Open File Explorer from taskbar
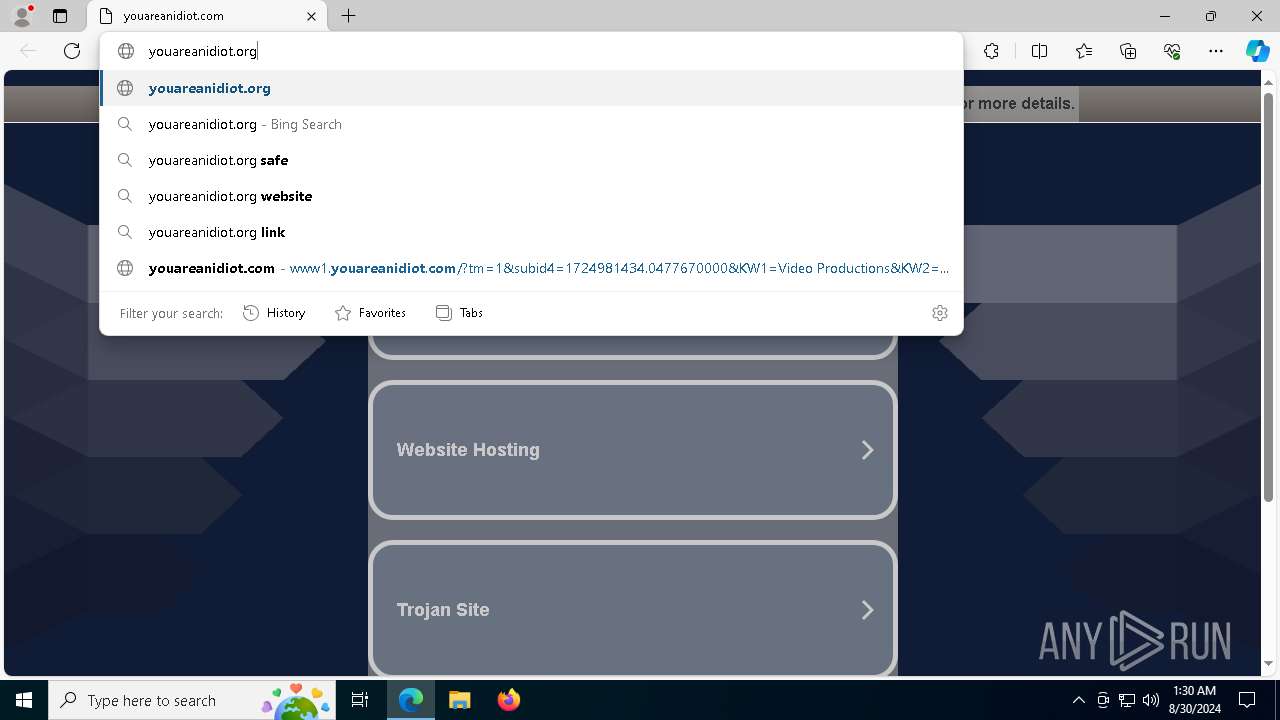Viewport: 1280px width, 720px height. pyautogui.click(x=459, y=700)
